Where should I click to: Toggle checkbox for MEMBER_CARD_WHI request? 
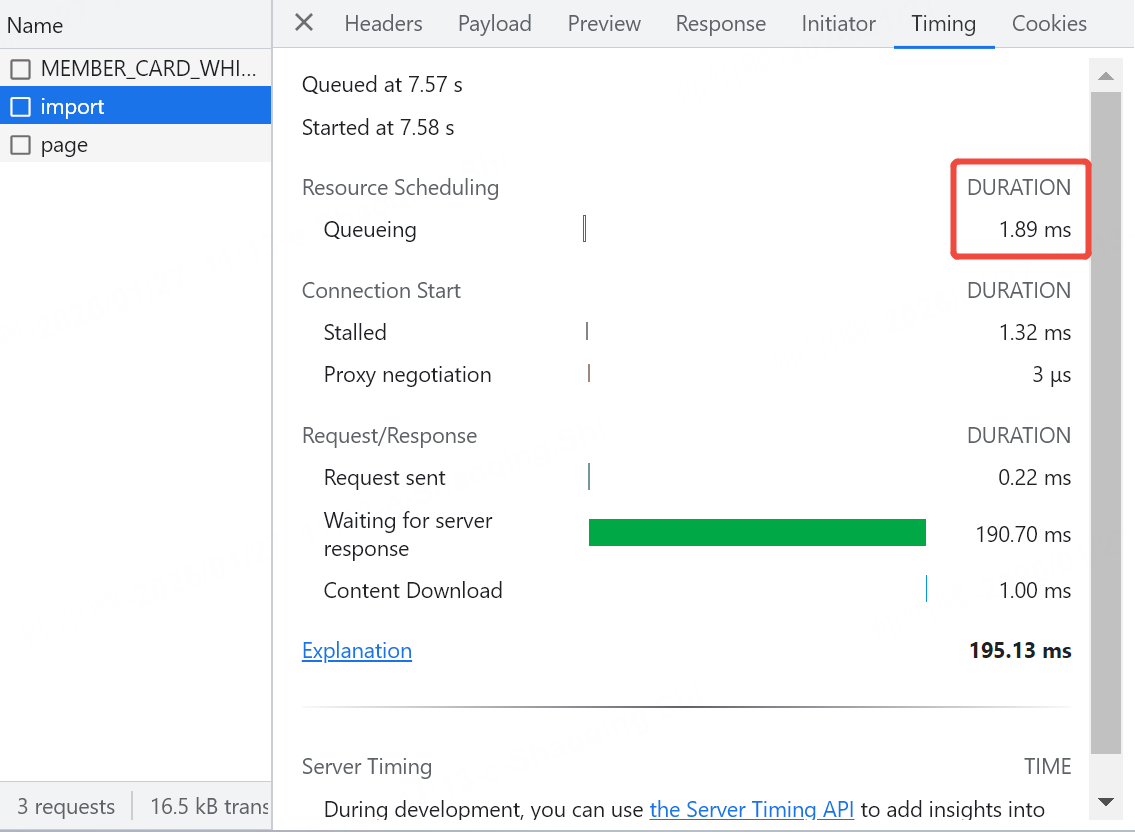(20, 69)
